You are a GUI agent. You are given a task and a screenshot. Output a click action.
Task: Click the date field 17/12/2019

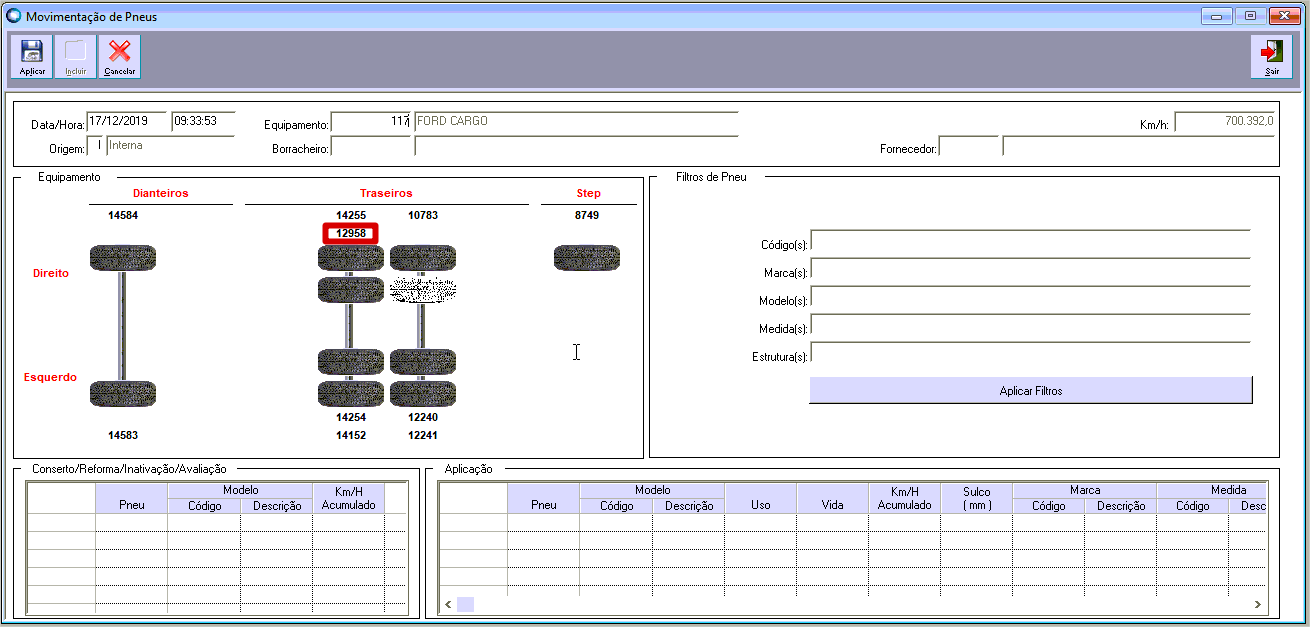pyautogui.click(x=127, y=122)
